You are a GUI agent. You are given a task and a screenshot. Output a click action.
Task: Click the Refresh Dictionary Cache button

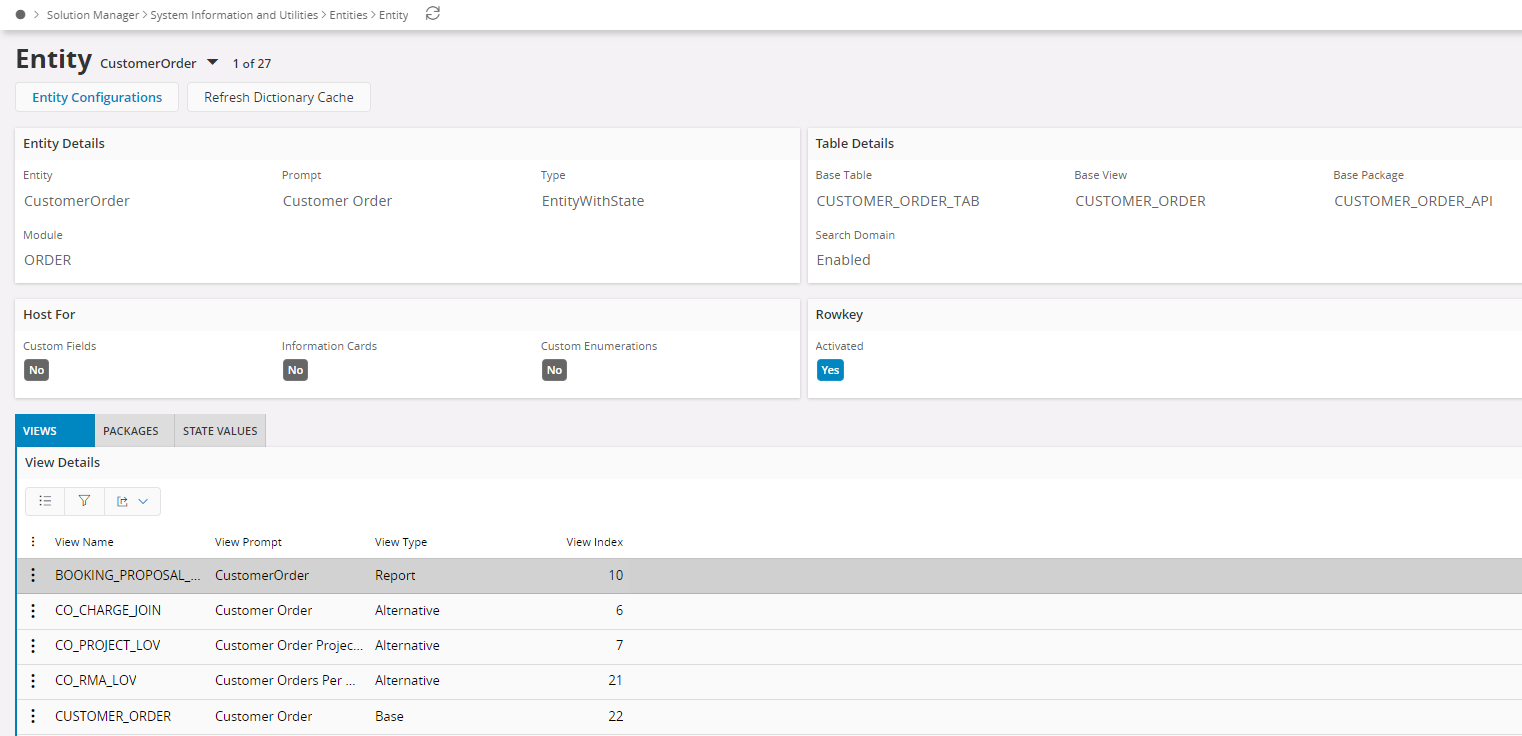[279, 97]
